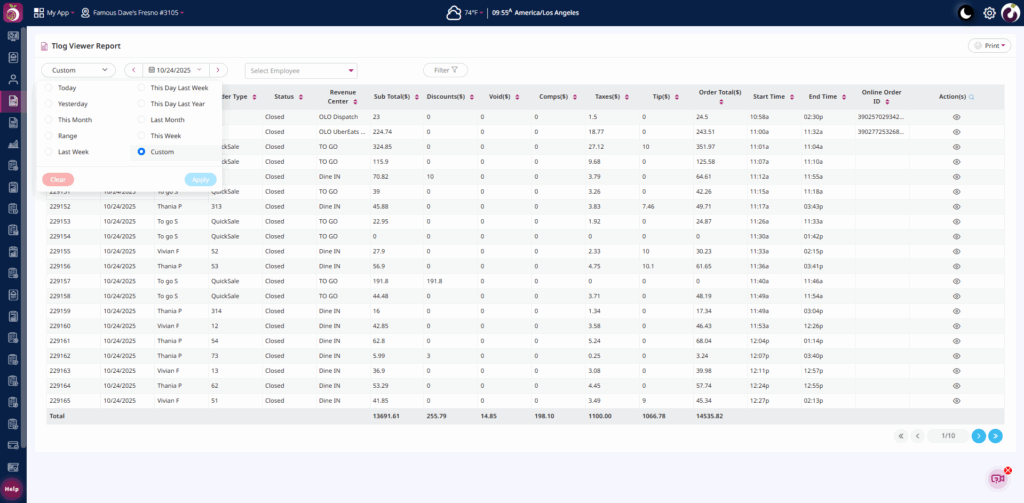This screenshot has height=503, width=1024.
Task: Open the video help chat widget
Action: 997,478
